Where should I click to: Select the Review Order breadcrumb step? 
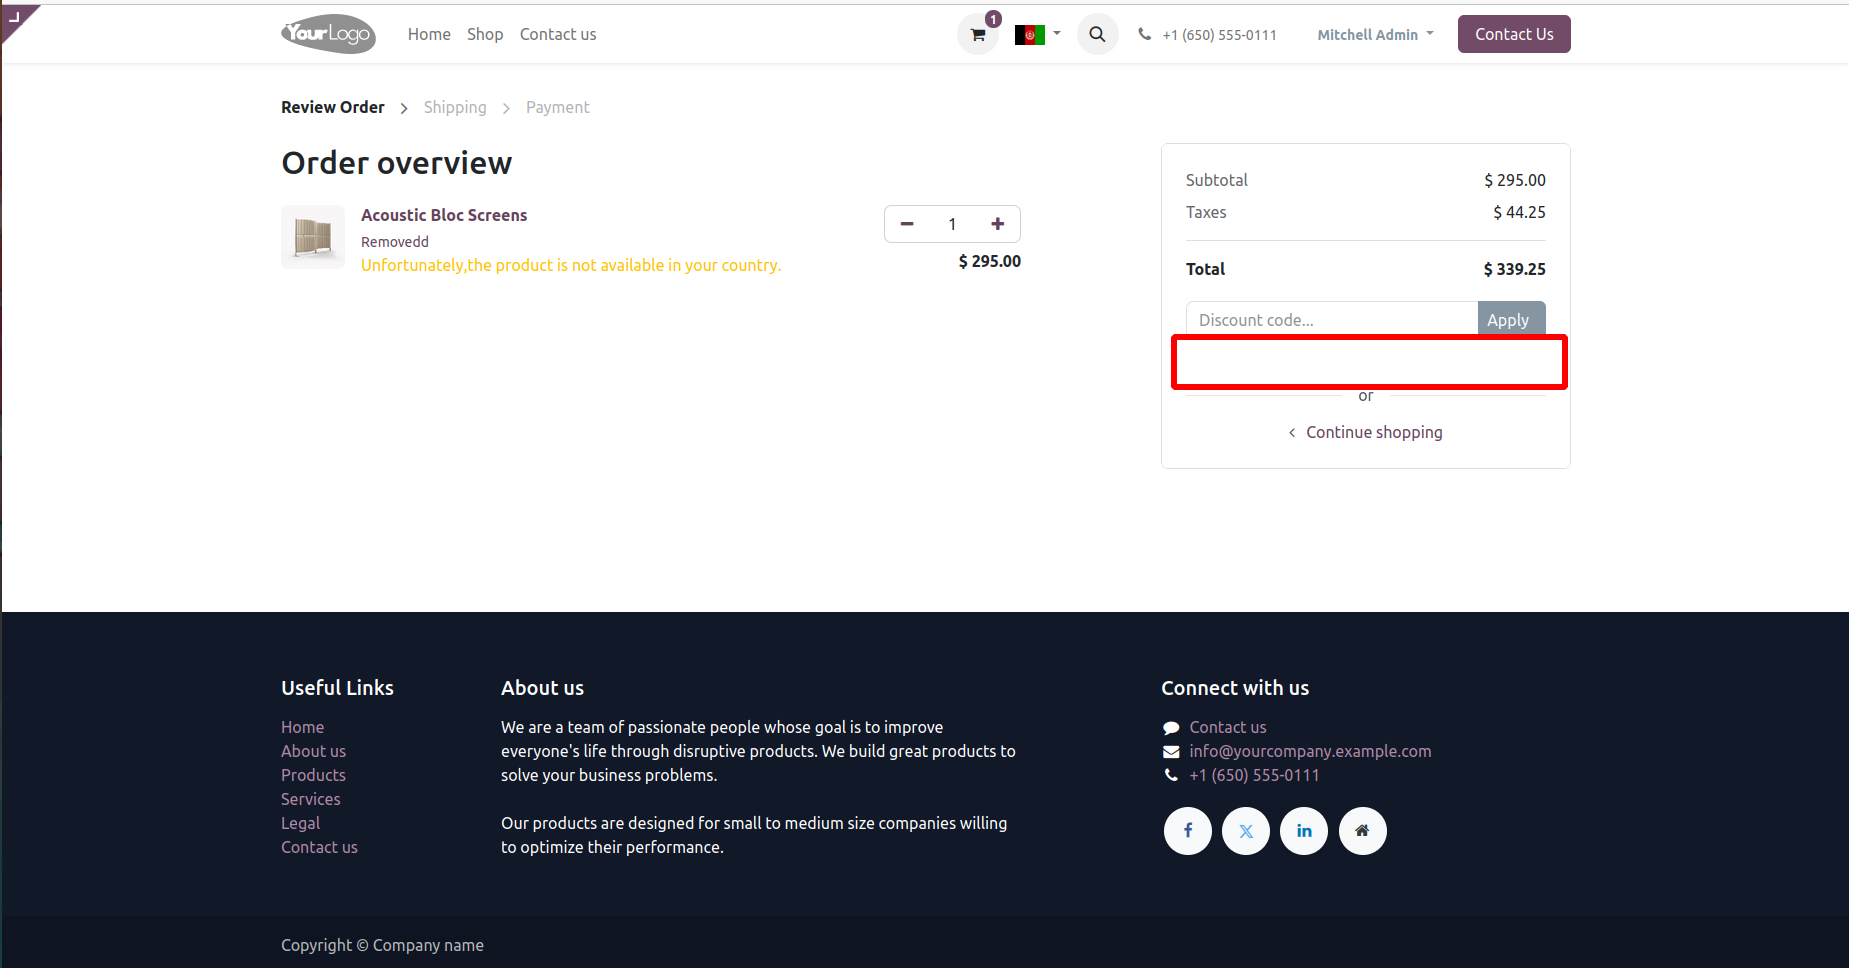pyautogui.click(x=333, y=107)
